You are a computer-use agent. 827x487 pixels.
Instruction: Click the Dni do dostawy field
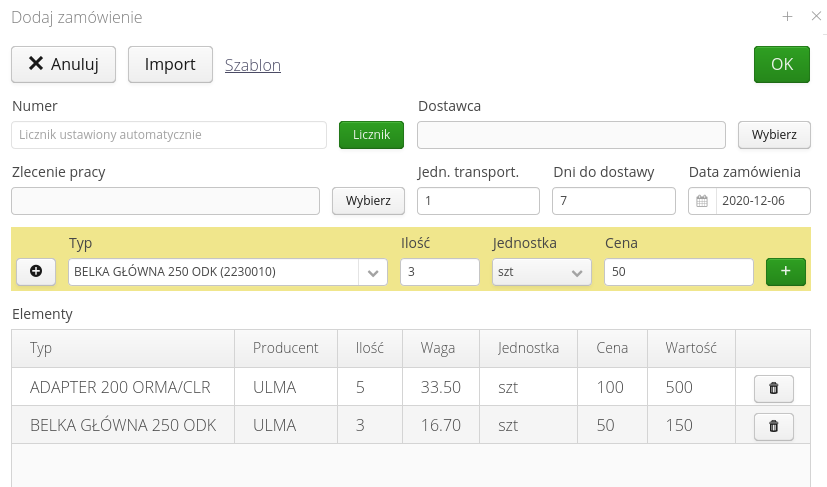[x=613, y=201]
